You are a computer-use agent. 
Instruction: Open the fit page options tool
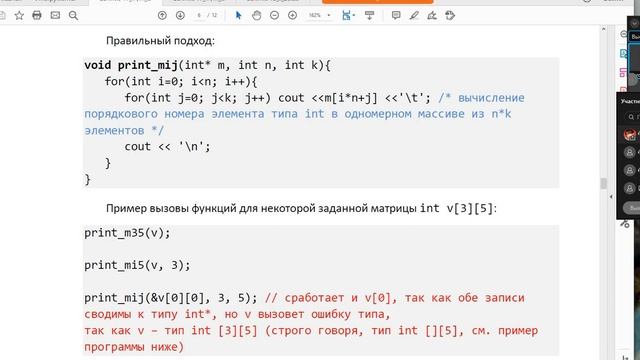[347, 16]
